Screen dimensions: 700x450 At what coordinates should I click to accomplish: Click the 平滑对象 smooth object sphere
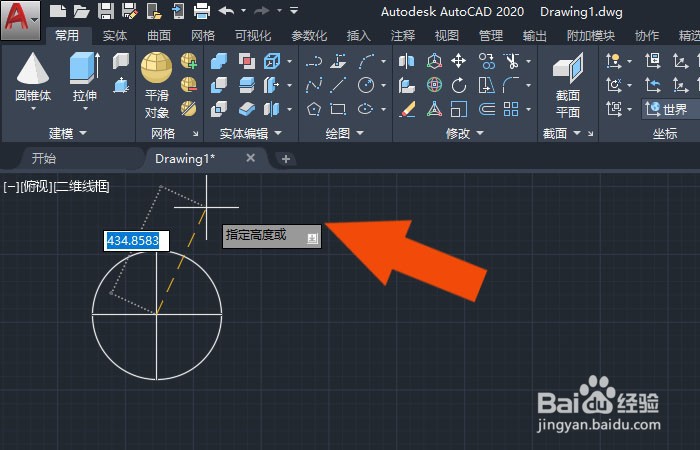[156, 85]
